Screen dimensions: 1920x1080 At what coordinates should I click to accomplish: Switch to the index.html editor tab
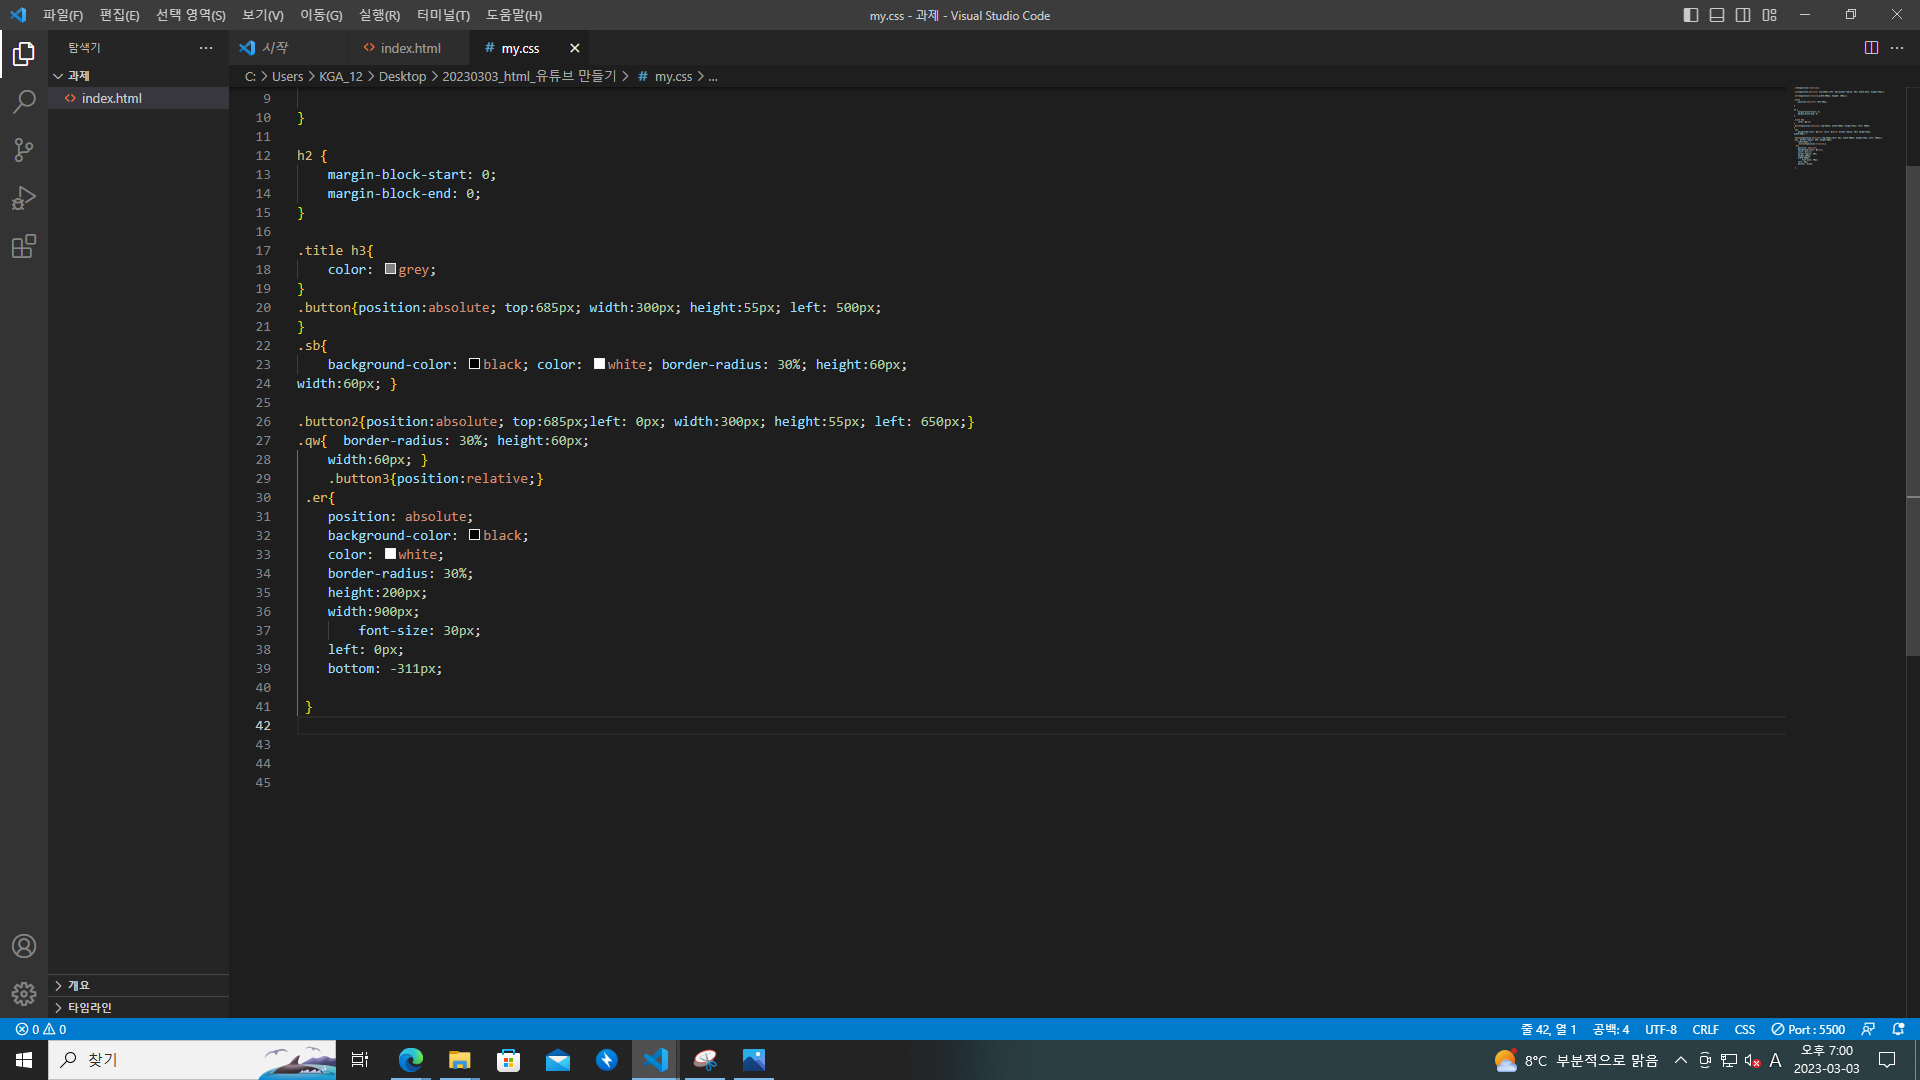point(410,48)
